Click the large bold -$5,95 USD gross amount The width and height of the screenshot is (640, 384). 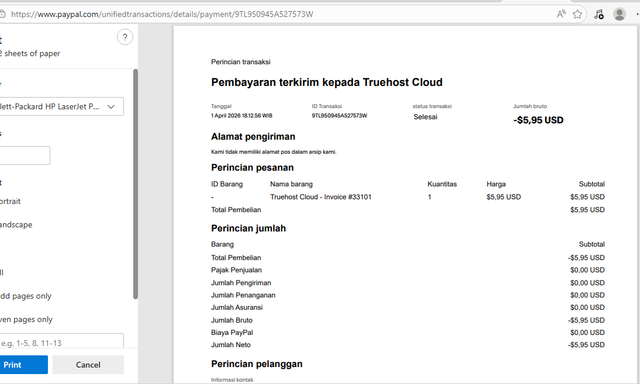538,120
